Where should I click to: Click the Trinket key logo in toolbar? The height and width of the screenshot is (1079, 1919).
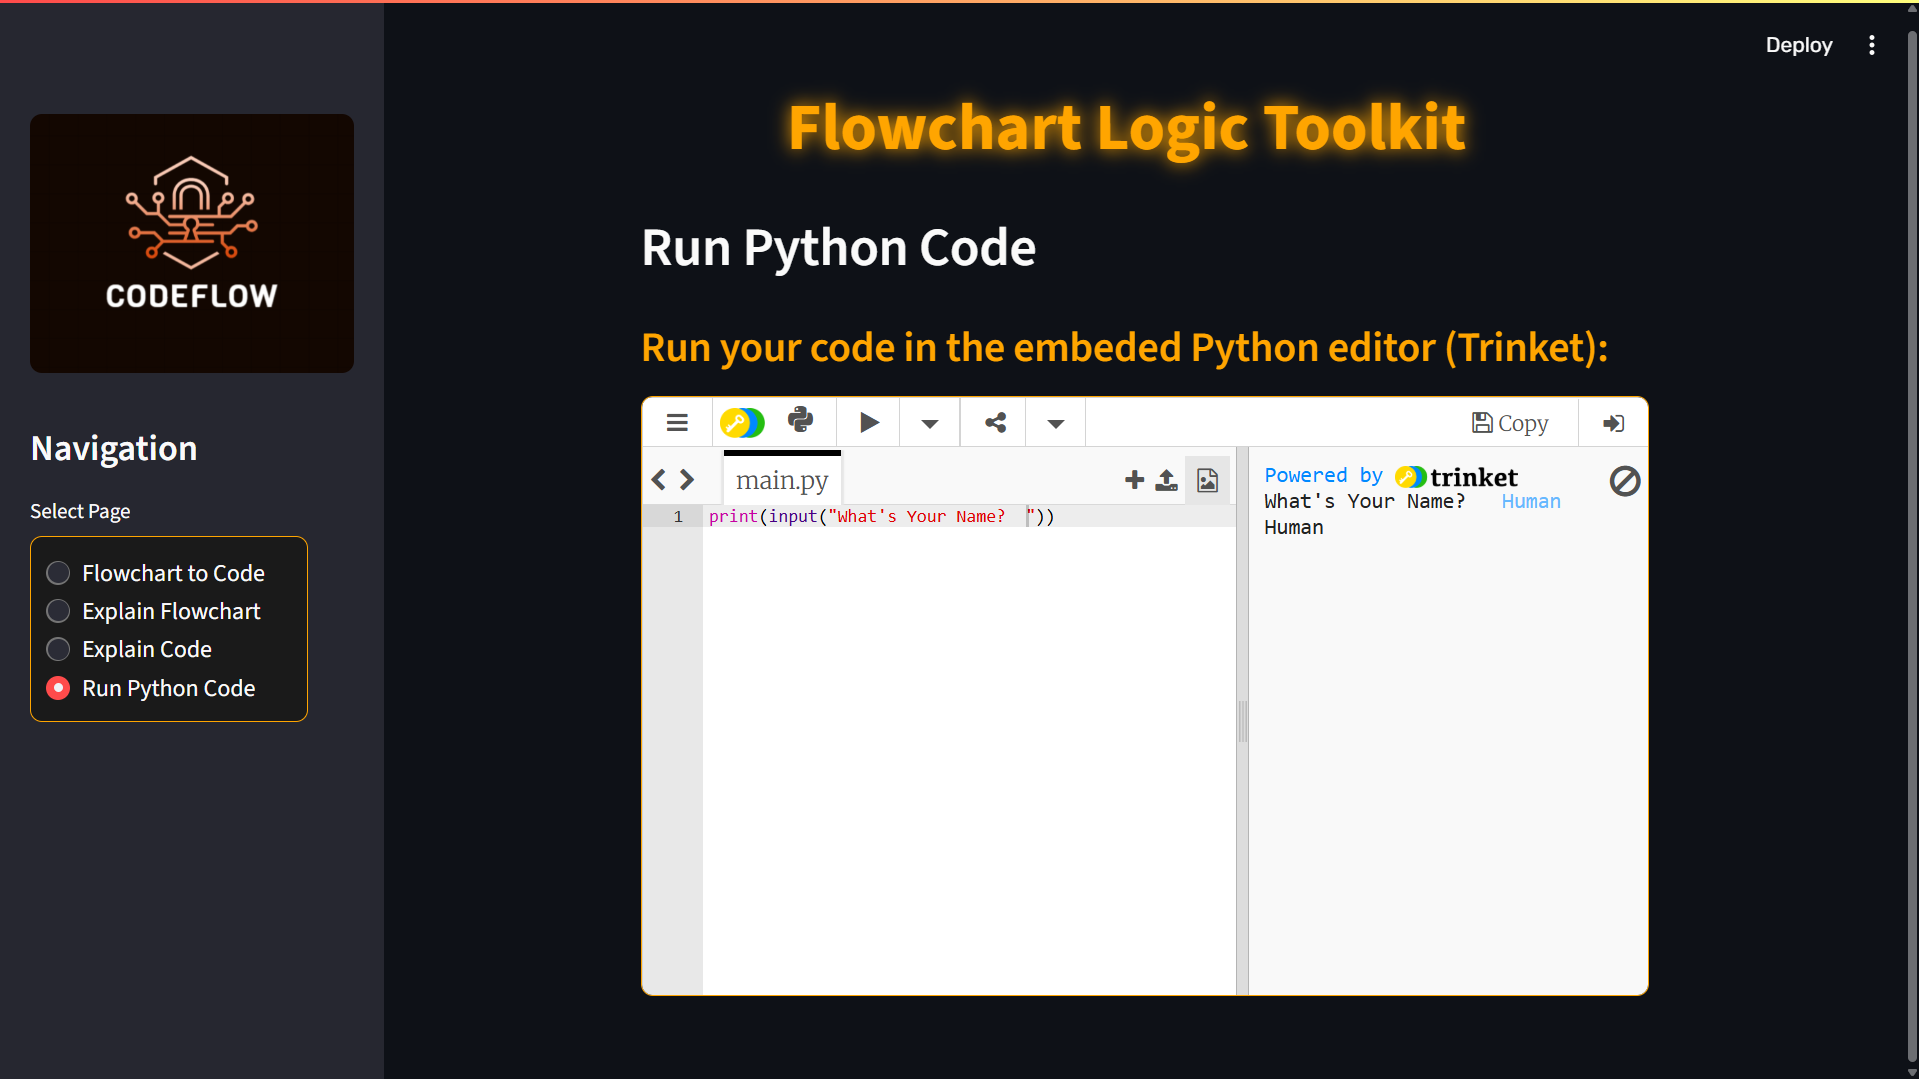click(x=742, y=423)
